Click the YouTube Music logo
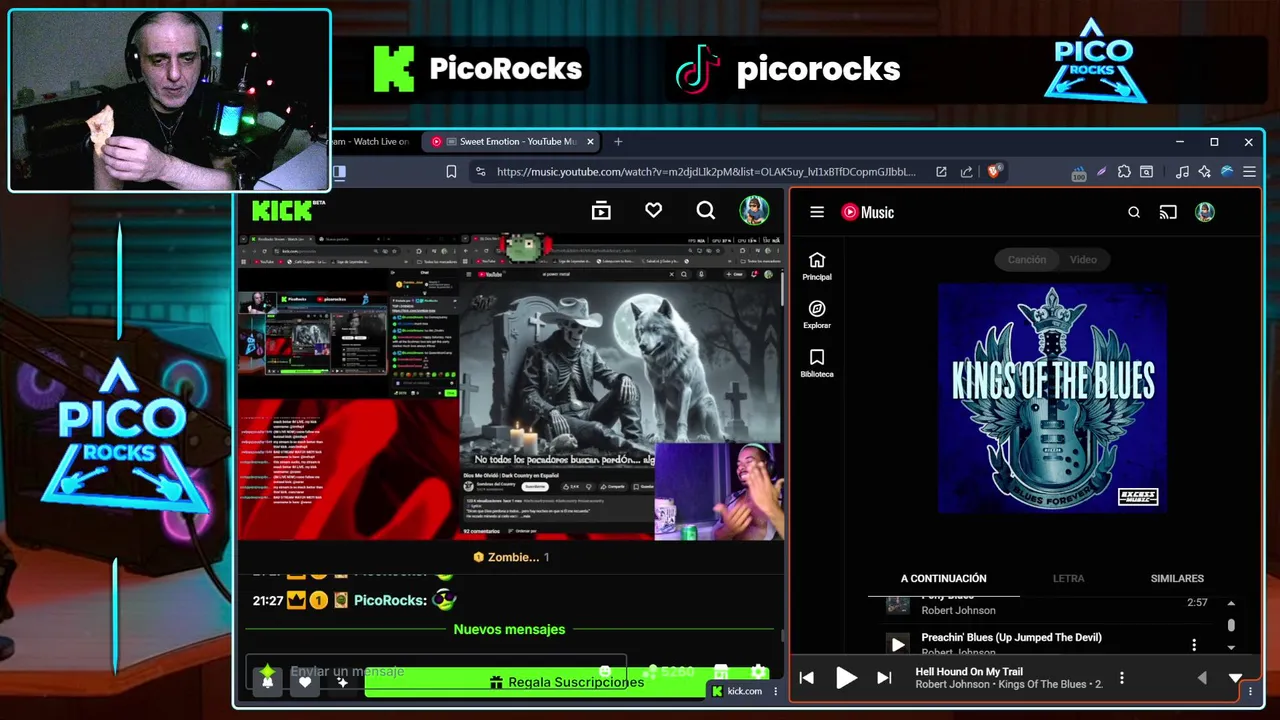This screenshot has height=720, width=1280. click(867, 212)
